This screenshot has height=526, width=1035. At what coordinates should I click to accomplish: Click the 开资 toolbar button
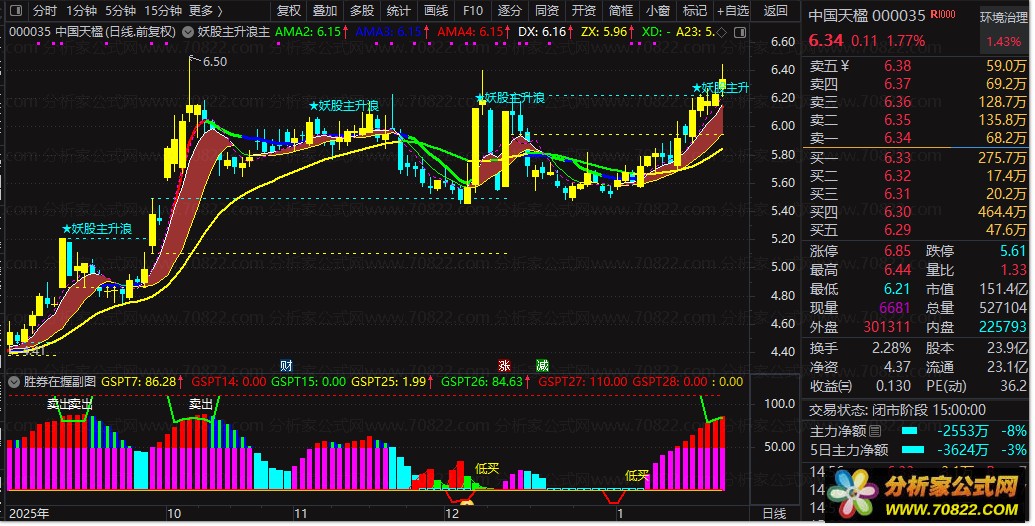point(584,11)
